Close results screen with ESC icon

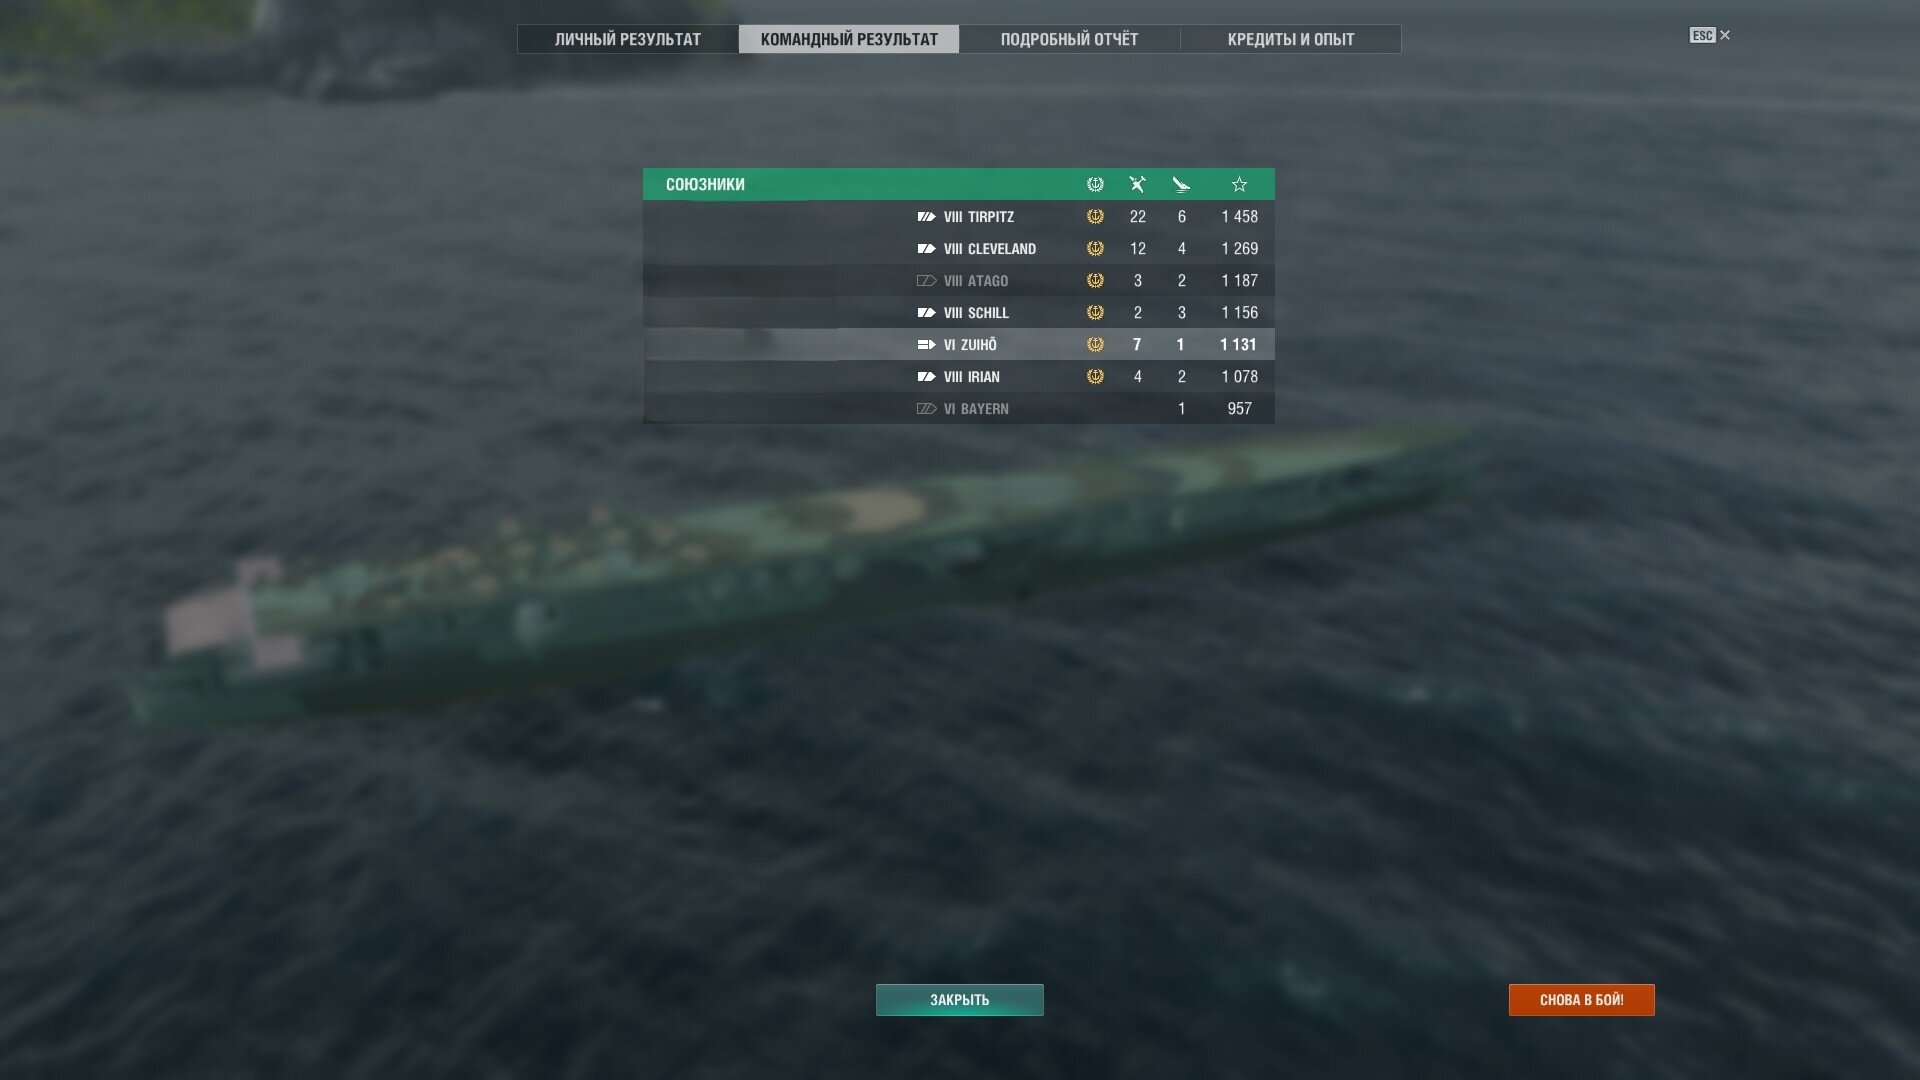[x=1710, y=35]
